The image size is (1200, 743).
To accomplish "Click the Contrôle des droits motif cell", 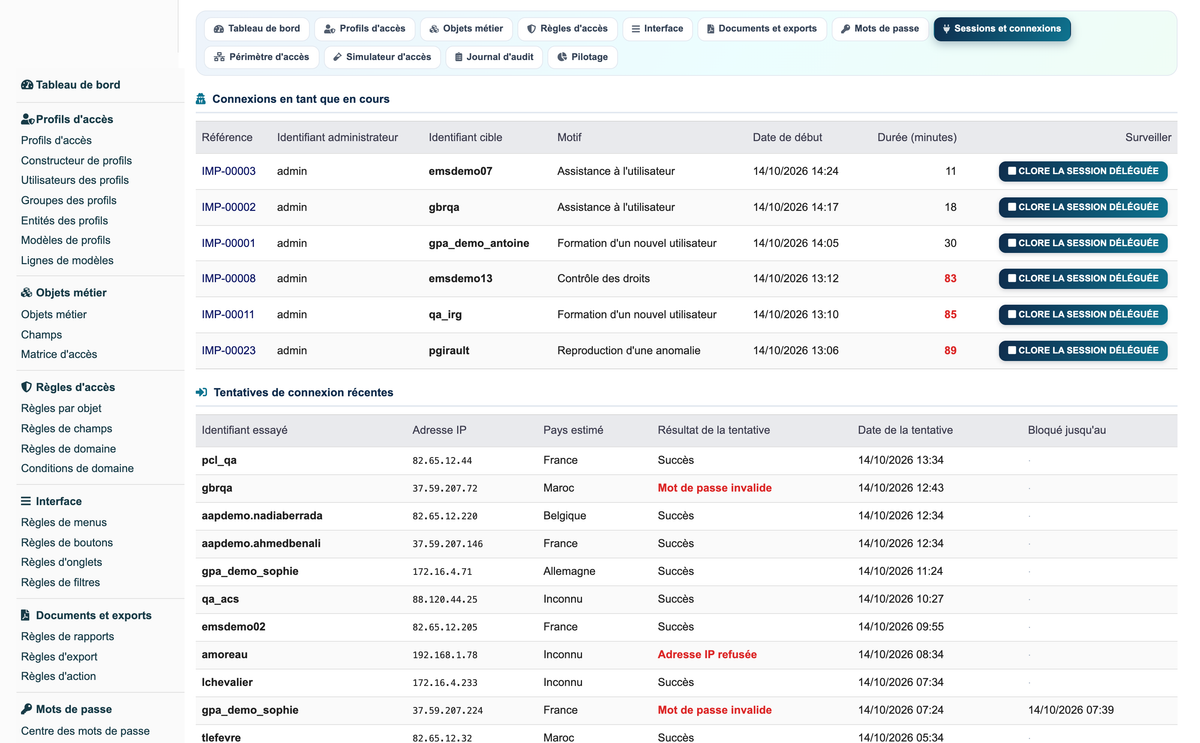I will point(605,278).
